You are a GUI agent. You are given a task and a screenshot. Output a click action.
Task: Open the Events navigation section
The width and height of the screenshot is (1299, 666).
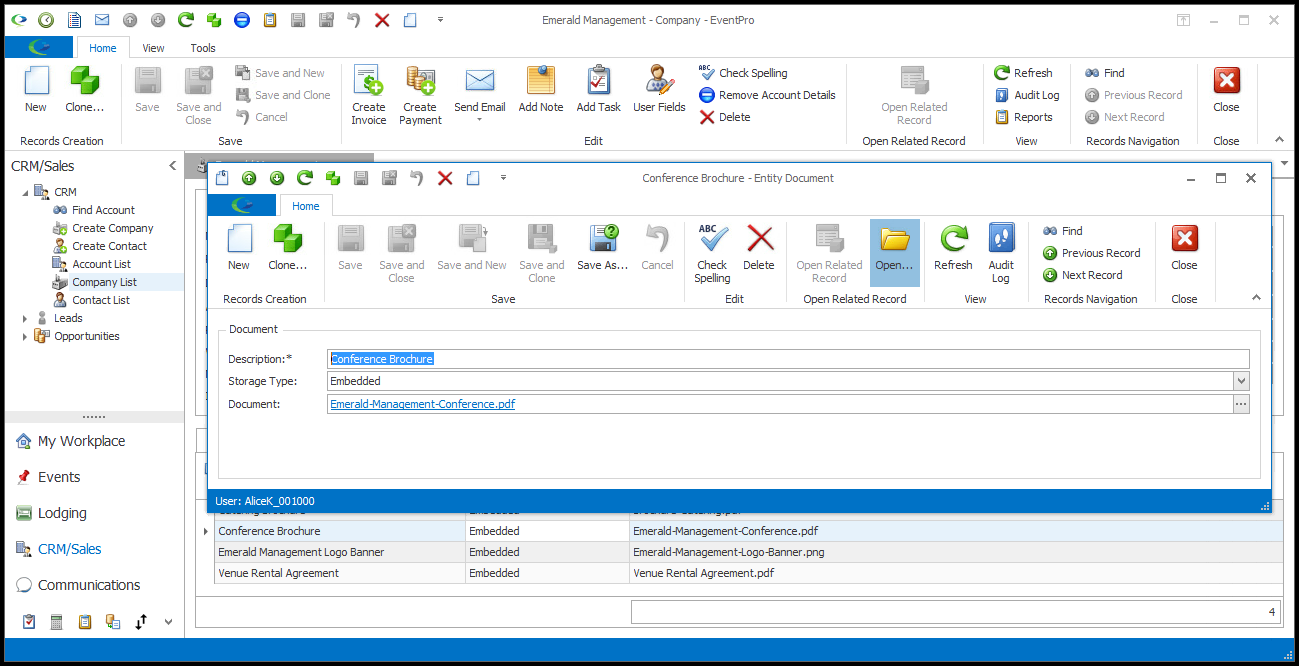pyautogui.click(x=59, y=477)
